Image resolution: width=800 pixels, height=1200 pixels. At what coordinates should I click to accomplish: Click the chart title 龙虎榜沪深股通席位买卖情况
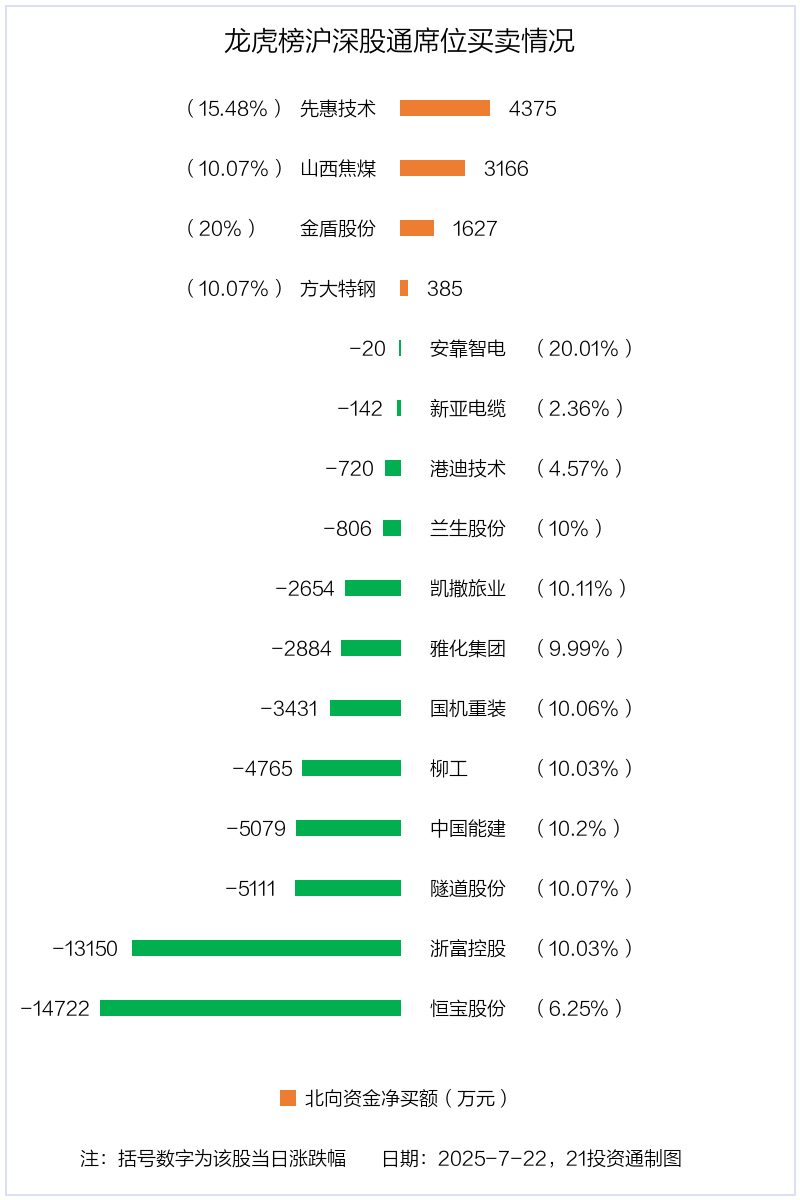[399, 42]
